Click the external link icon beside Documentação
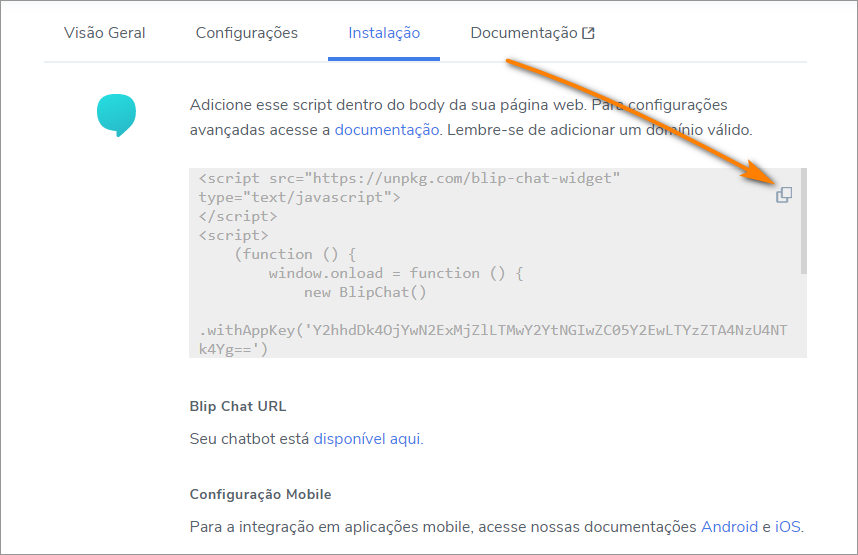Viewport: 858px width, 555px height. click(588, 33)
